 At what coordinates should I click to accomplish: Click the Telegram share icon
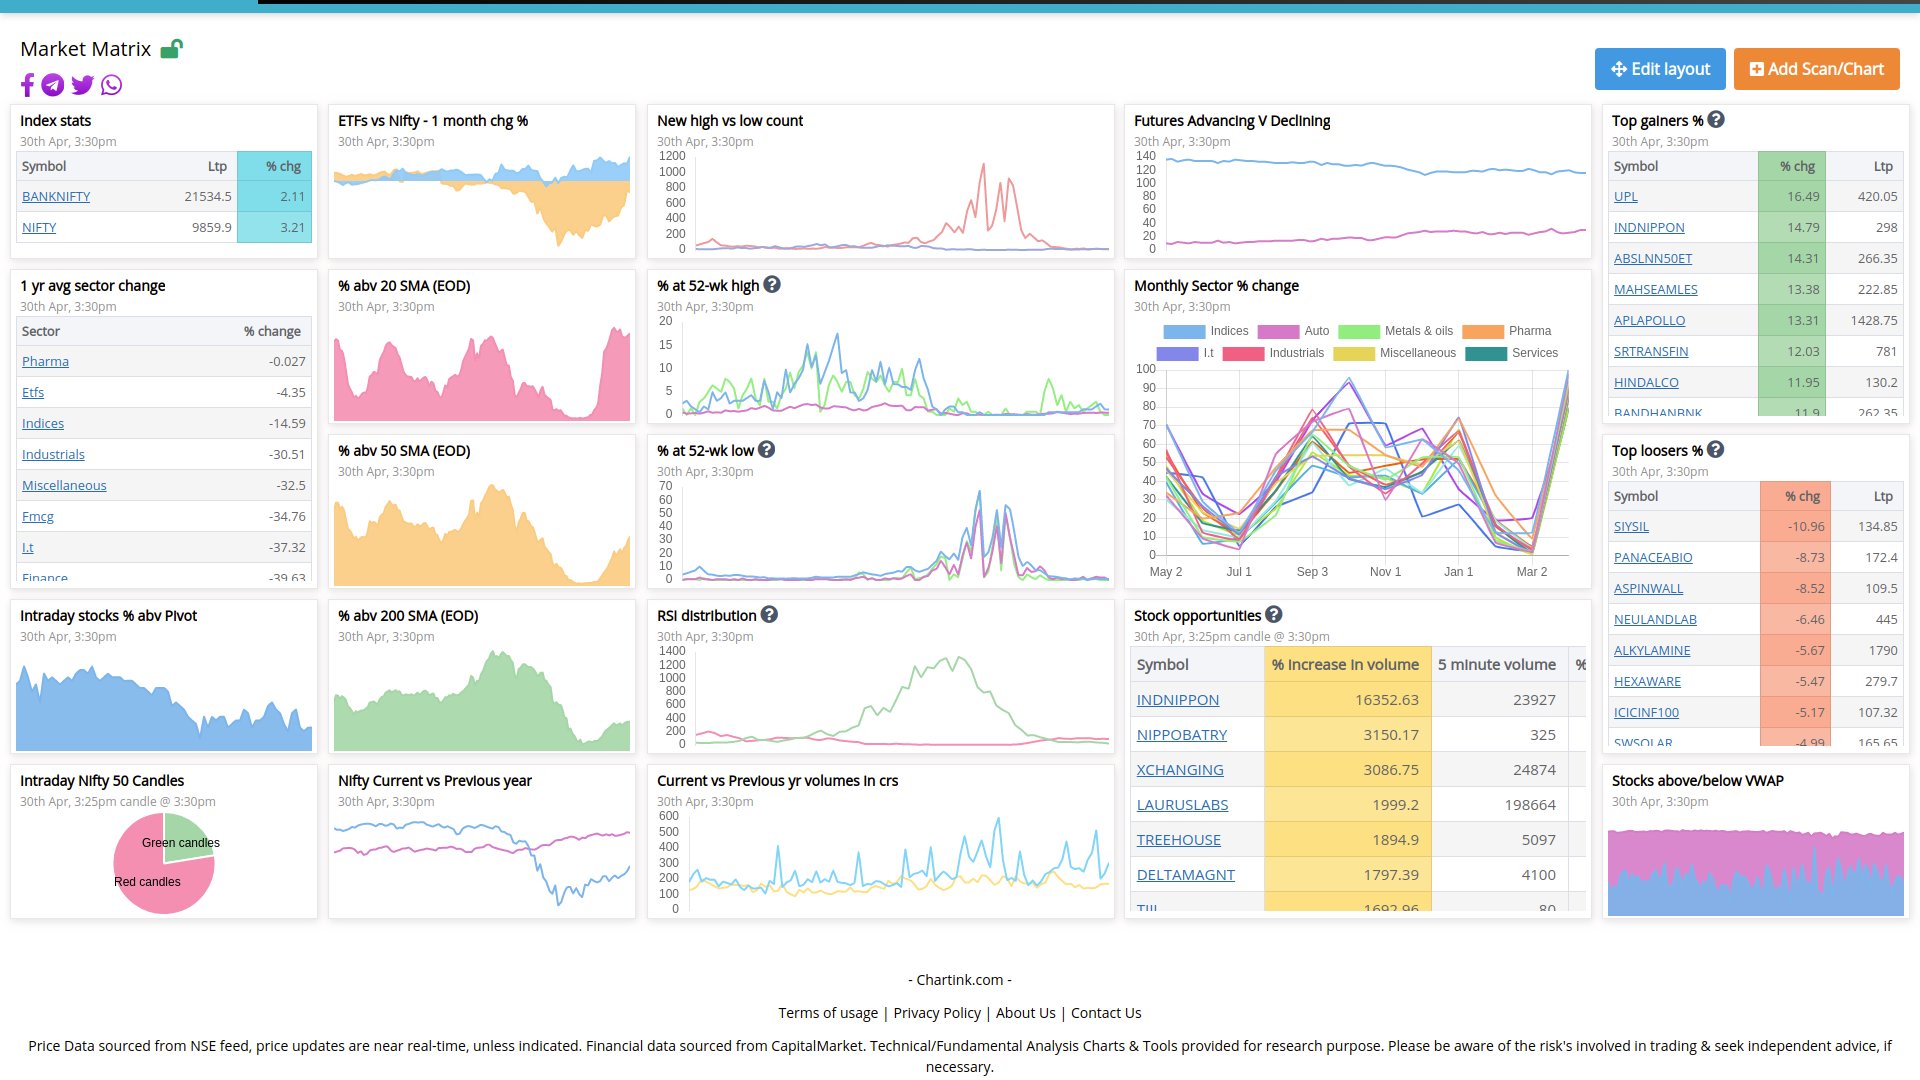click(53, 85)
